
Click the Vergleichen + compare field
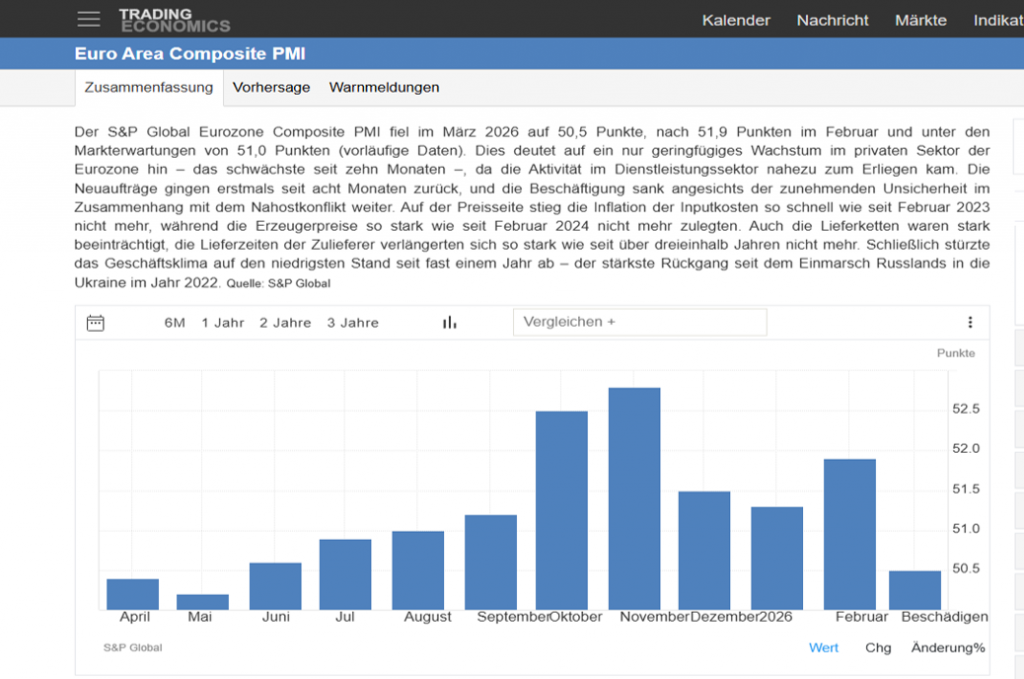coord(639,322)
